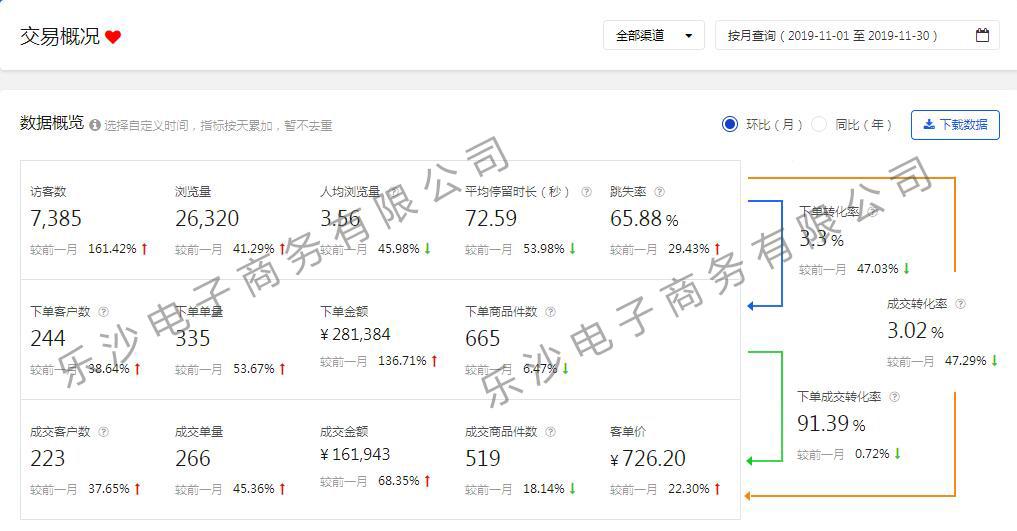The image size is (1017, 531).
Task: Click the 客单价 value ¥726.20
Action: click(647, 459)
